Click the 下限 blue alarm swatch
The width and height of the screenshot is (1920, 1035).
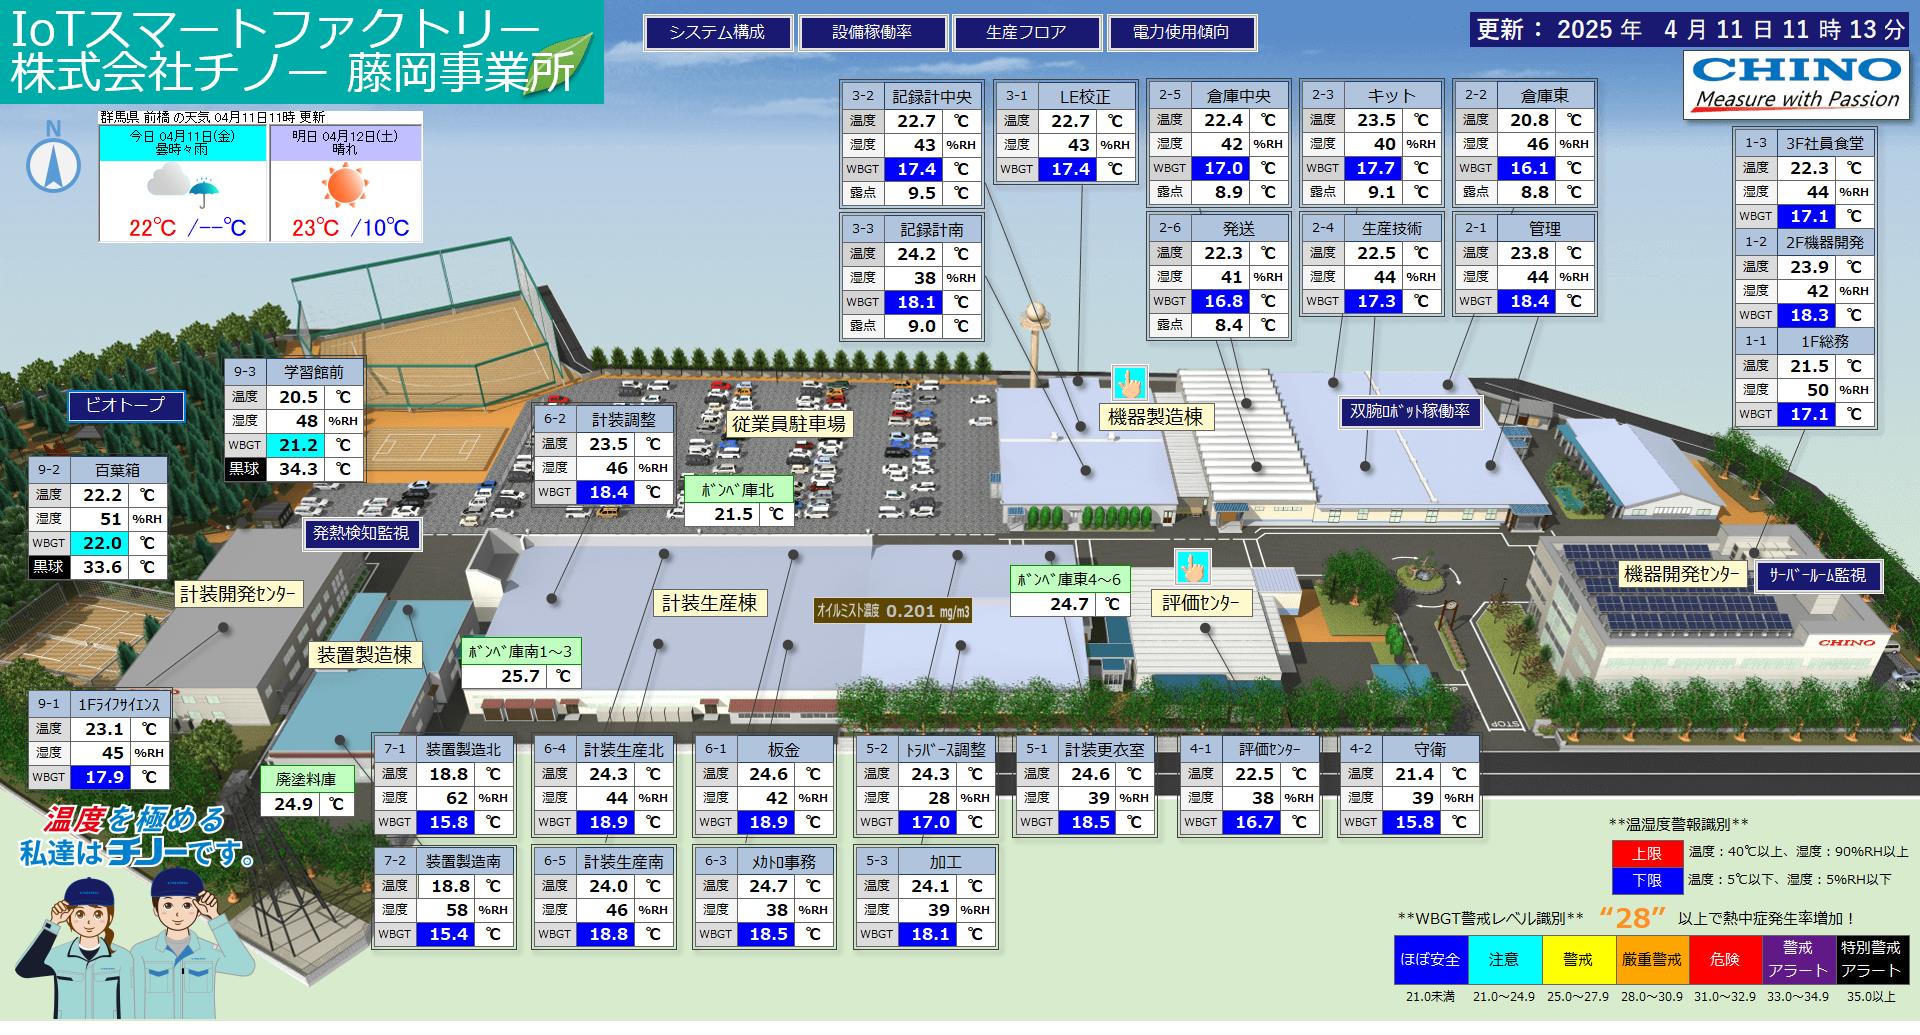(x=1646, y=880)
